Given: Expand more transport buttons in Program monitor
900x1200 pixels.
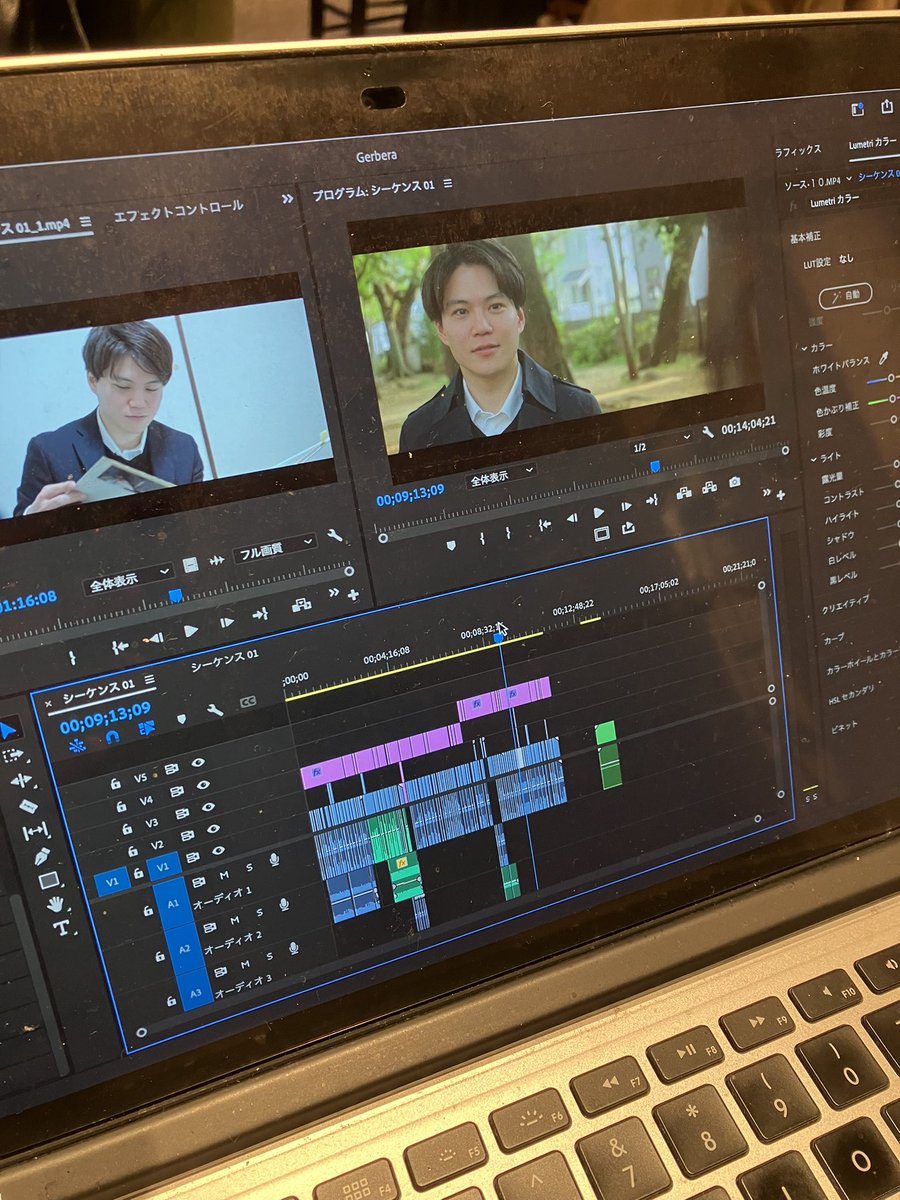Looking at the screenshot, I should [x=767, y=492].
